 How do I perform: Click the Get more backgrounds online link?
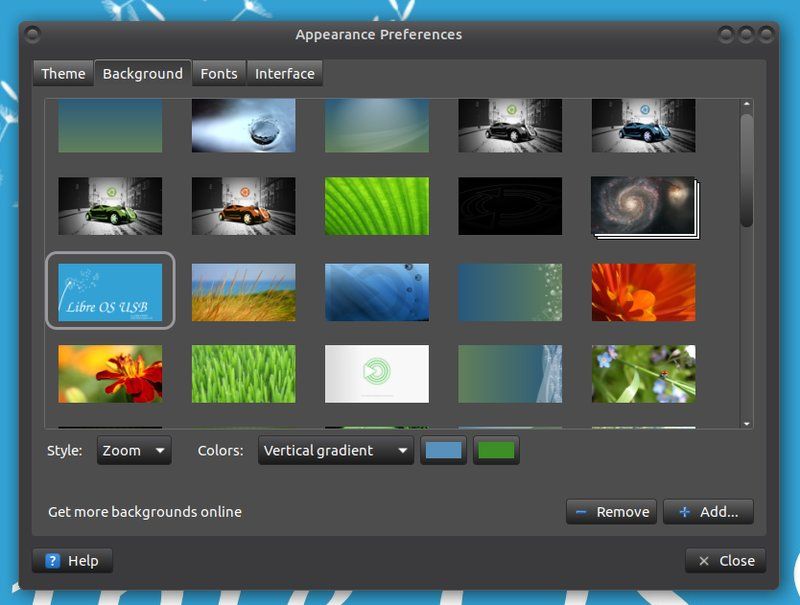pos(143,511)
